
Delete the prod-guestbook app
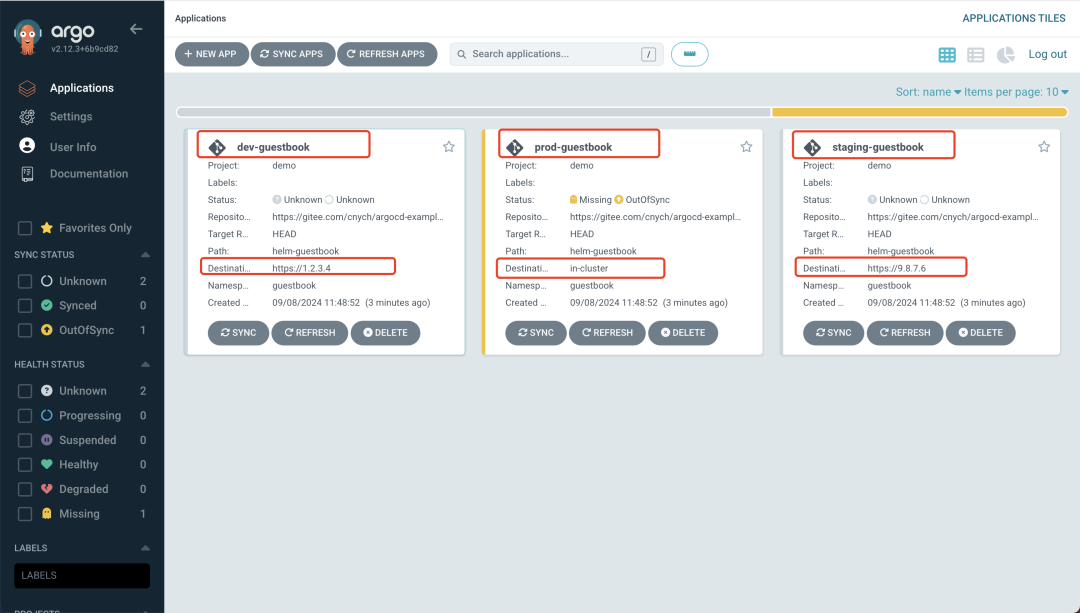point(683,333)
